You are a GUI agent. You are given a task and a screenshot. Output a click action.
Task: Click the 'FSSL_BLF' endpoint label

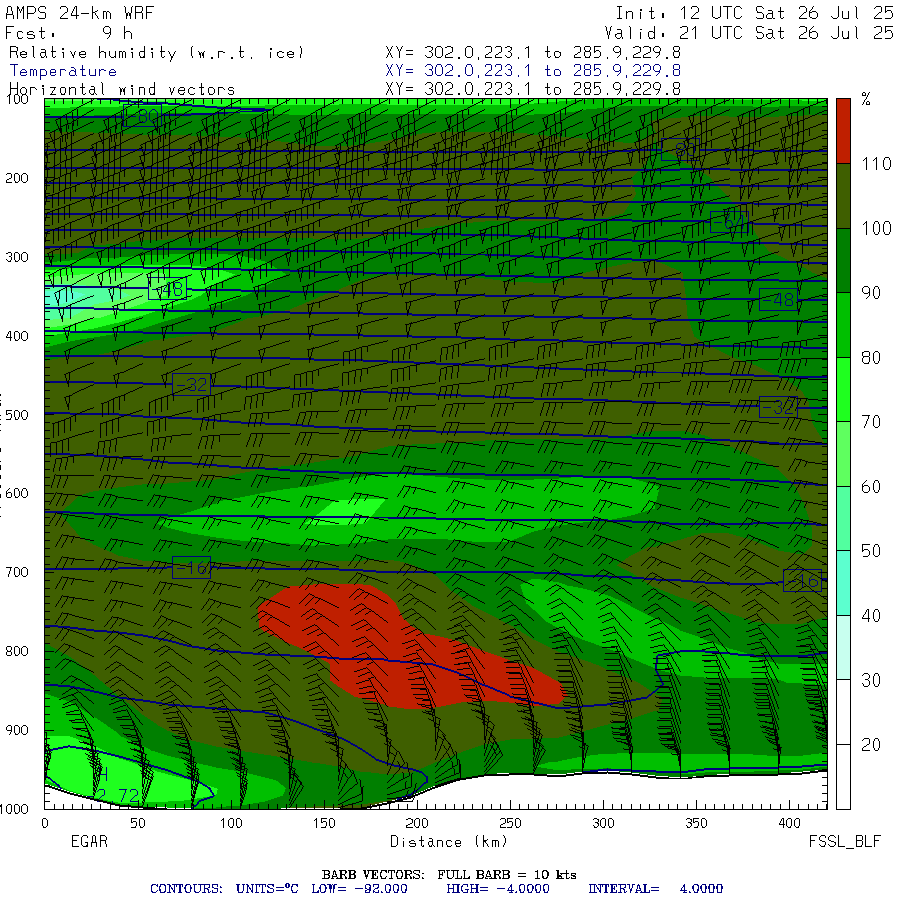(844, 841)
